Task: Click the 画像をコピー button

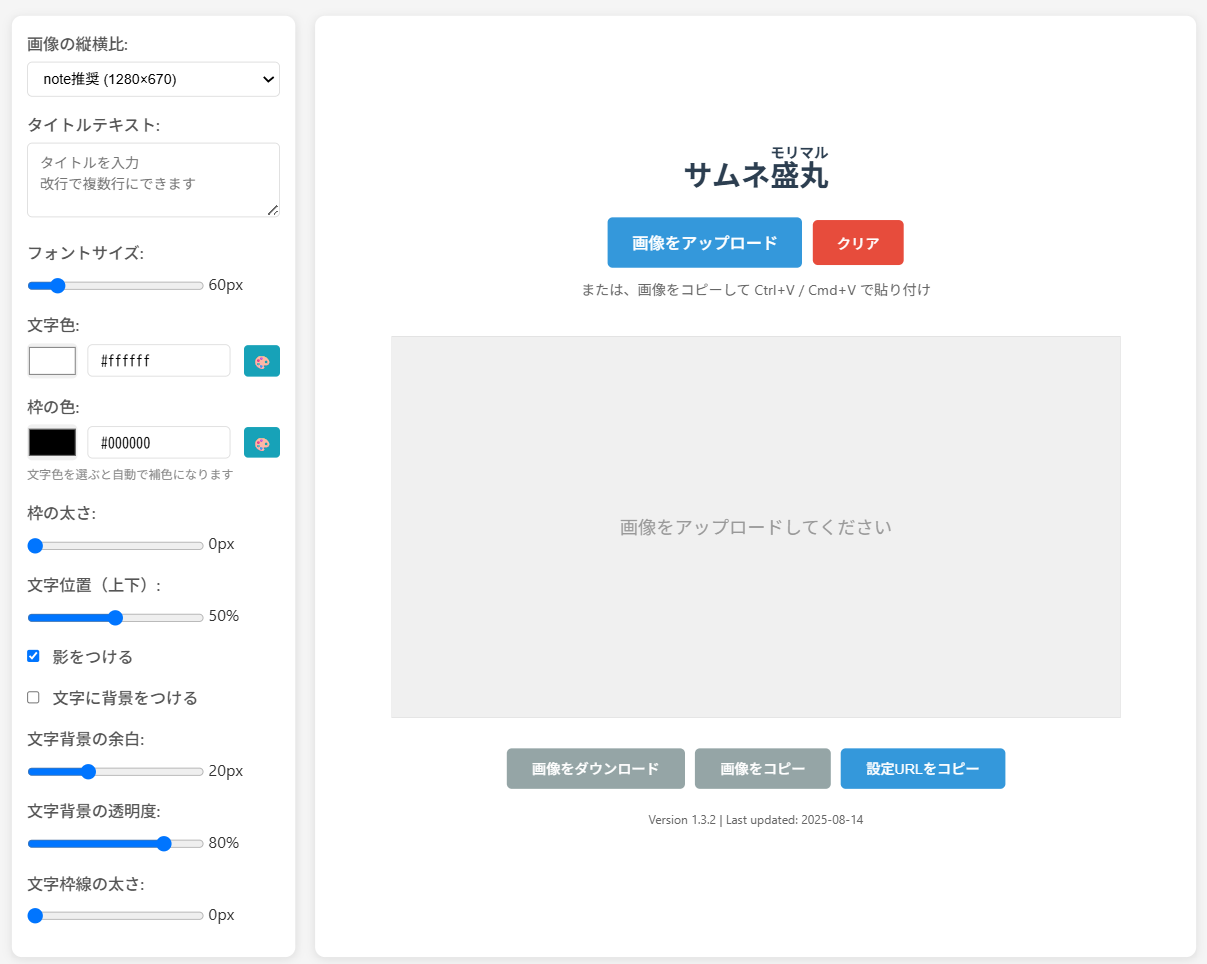Action: pyautogui.click(x=762, y=769)
